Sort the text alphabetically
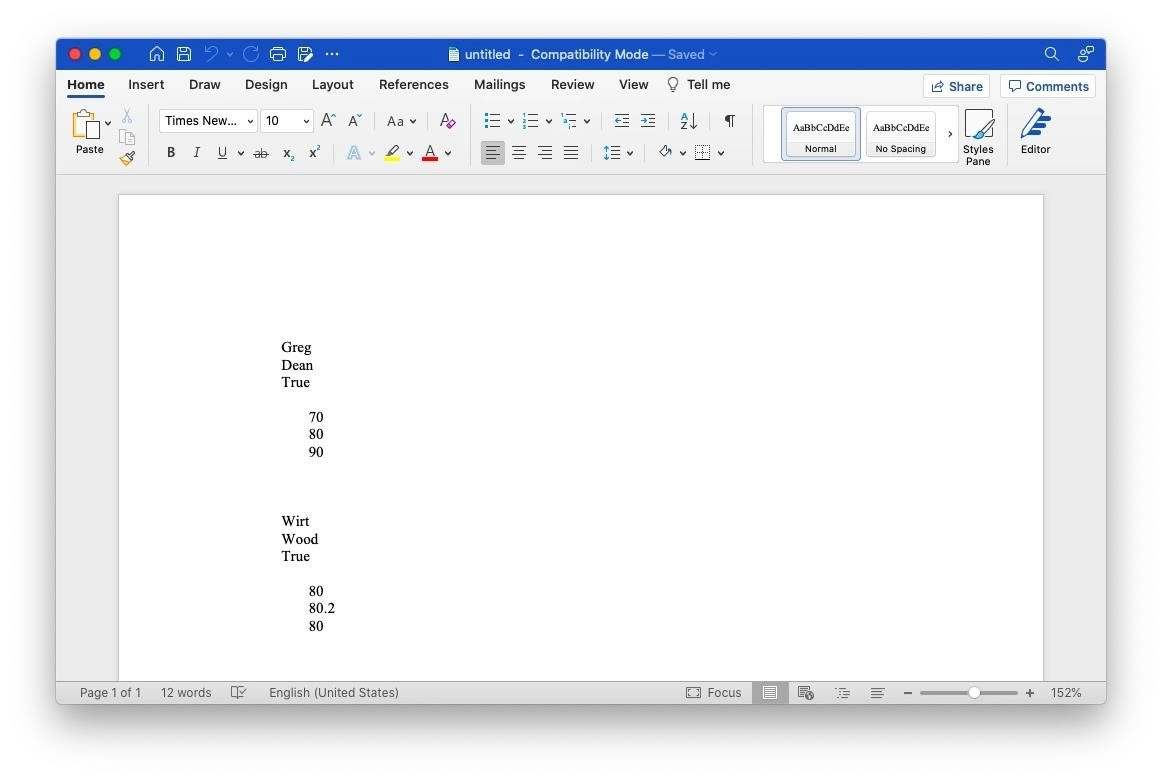This screenshot has width=1162, height=778. click(x=688, y=121)
